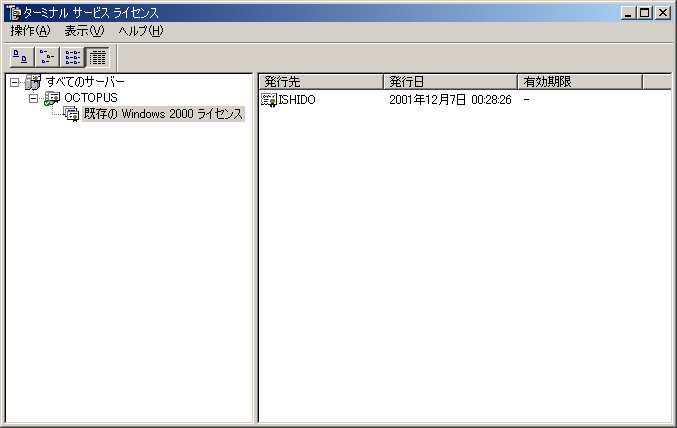Select the details view toolbar button
The height and width of the screenshot is (428, 677).
pos(98,57)
